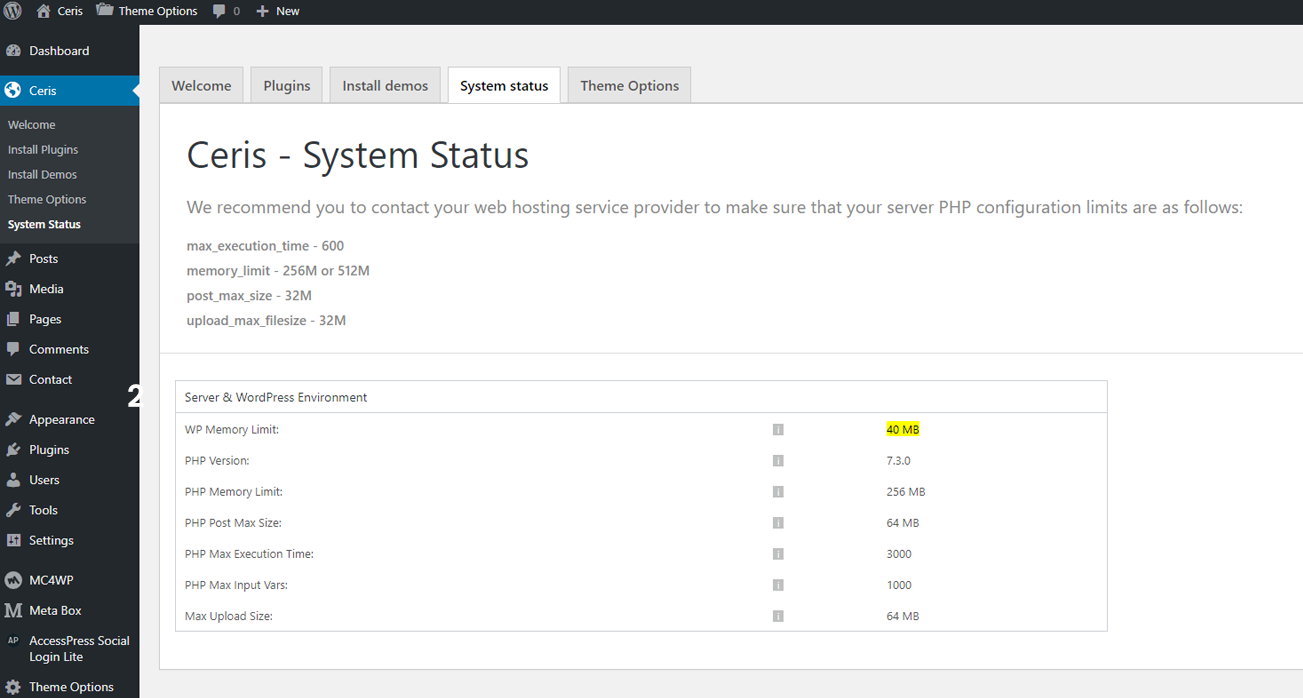
Task: Open the Posts menu label
Action: [x=44, y=259]
